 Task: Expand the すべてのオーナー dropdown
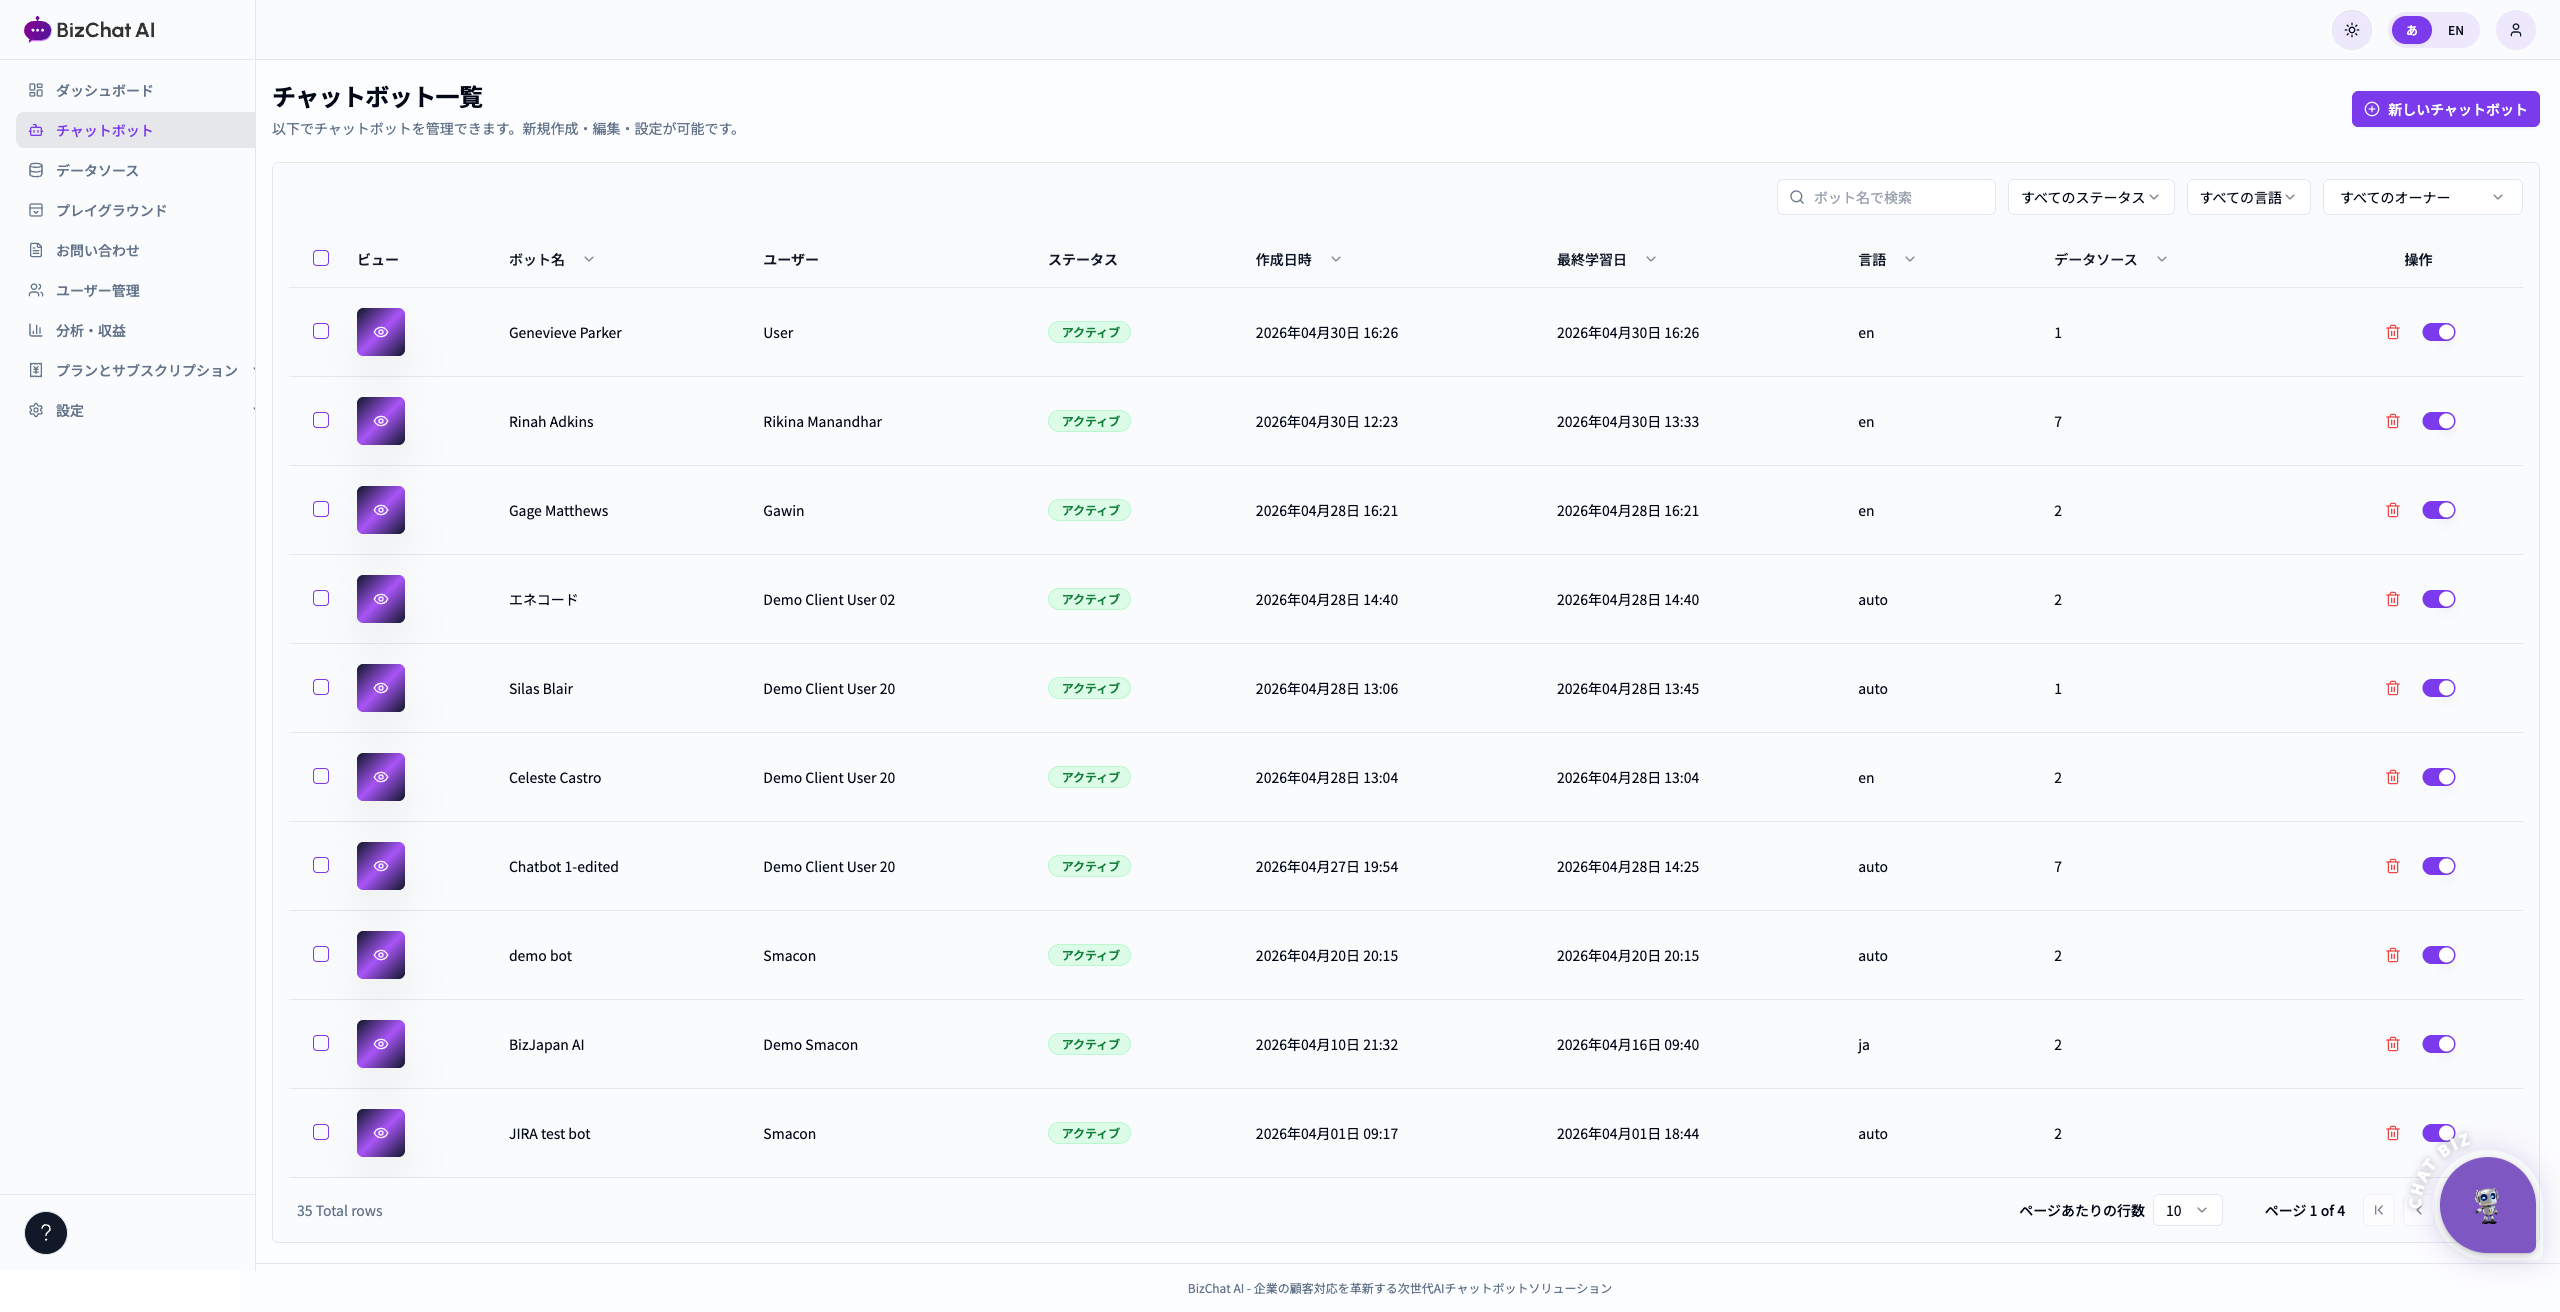point(2422,197)
